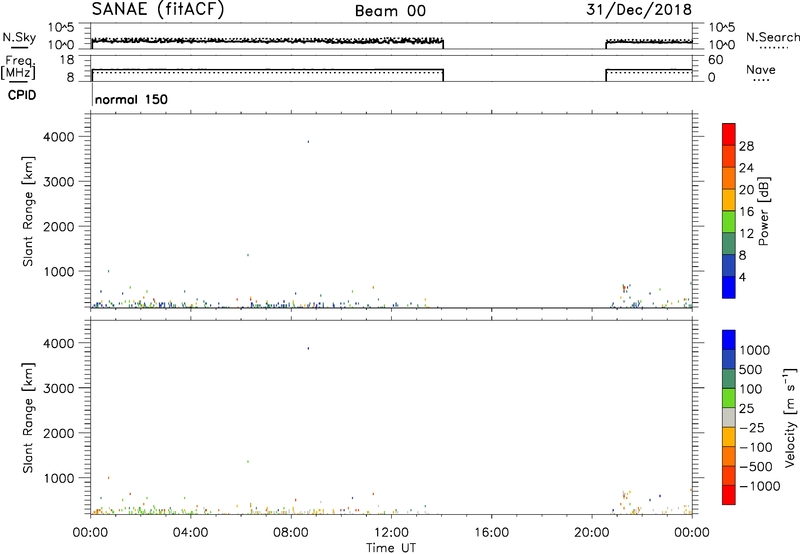Image resolution: width=800 pixels, height=554 pixels.
Task: Click the 3000 tick of the velocity panel
Action: point(59,388)
